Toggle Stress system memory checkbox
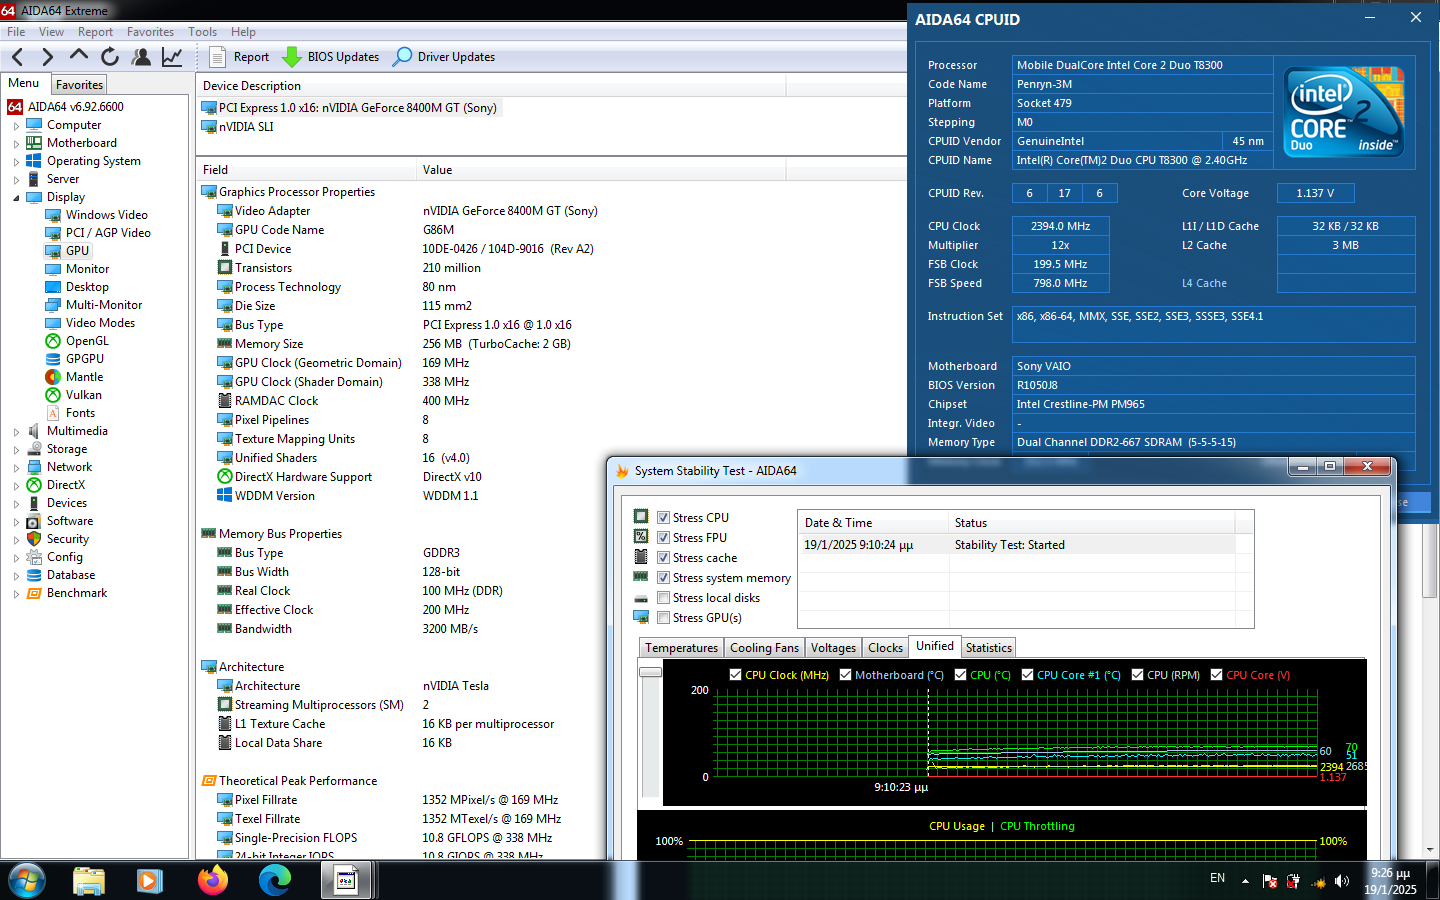The height and width of the screenshot is (900, 1440). coord(663,577)
